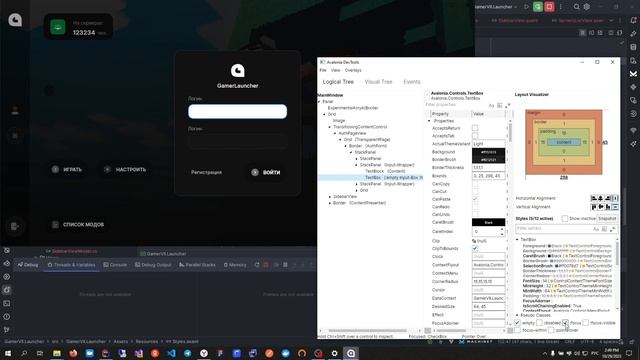
Task: Collapse AuthPageView tree node
Action: tap(335, 133)
